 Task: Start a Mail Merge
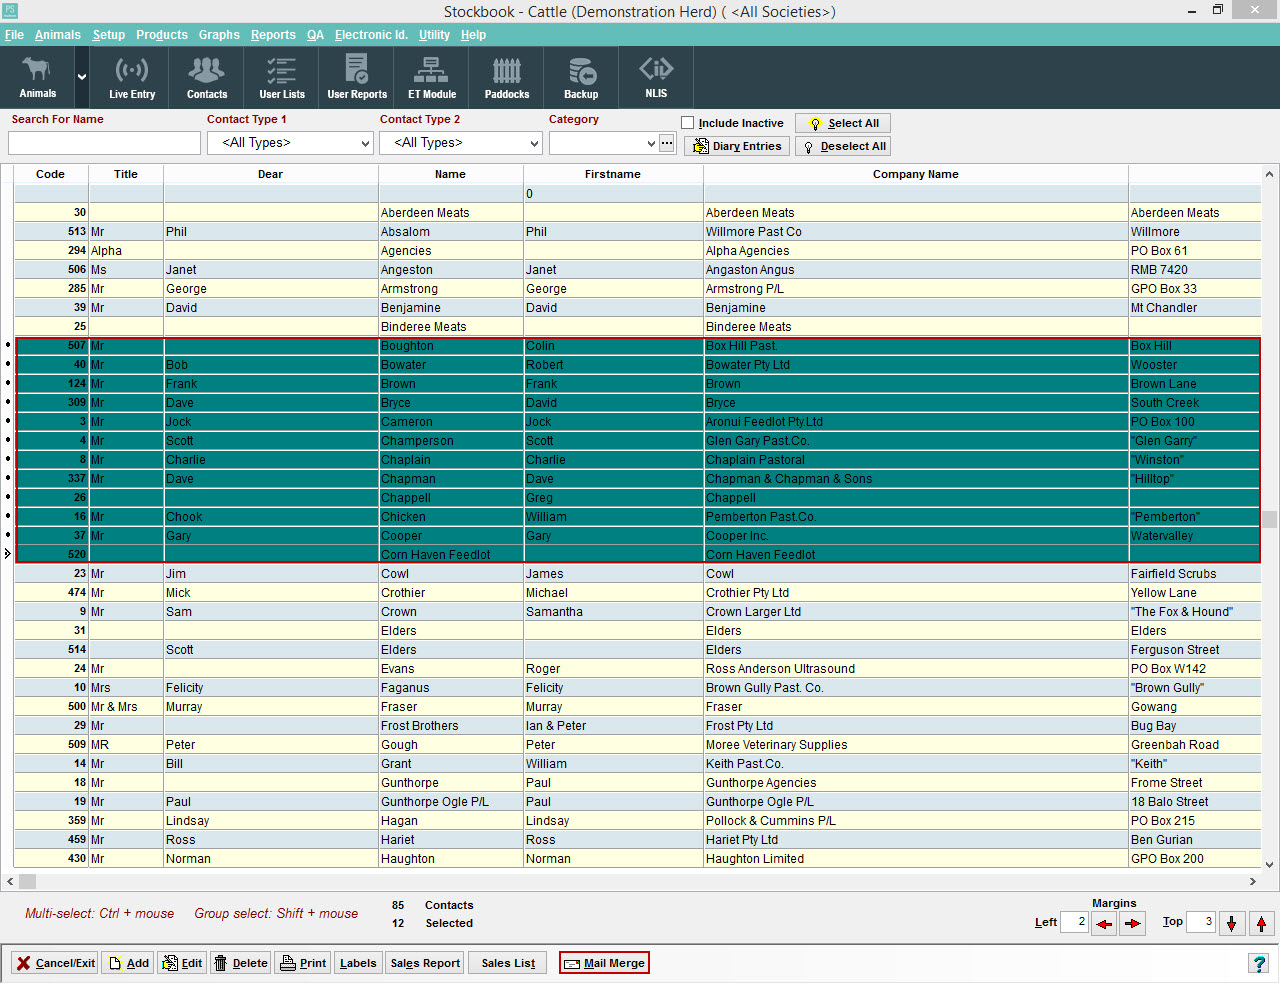604,963
